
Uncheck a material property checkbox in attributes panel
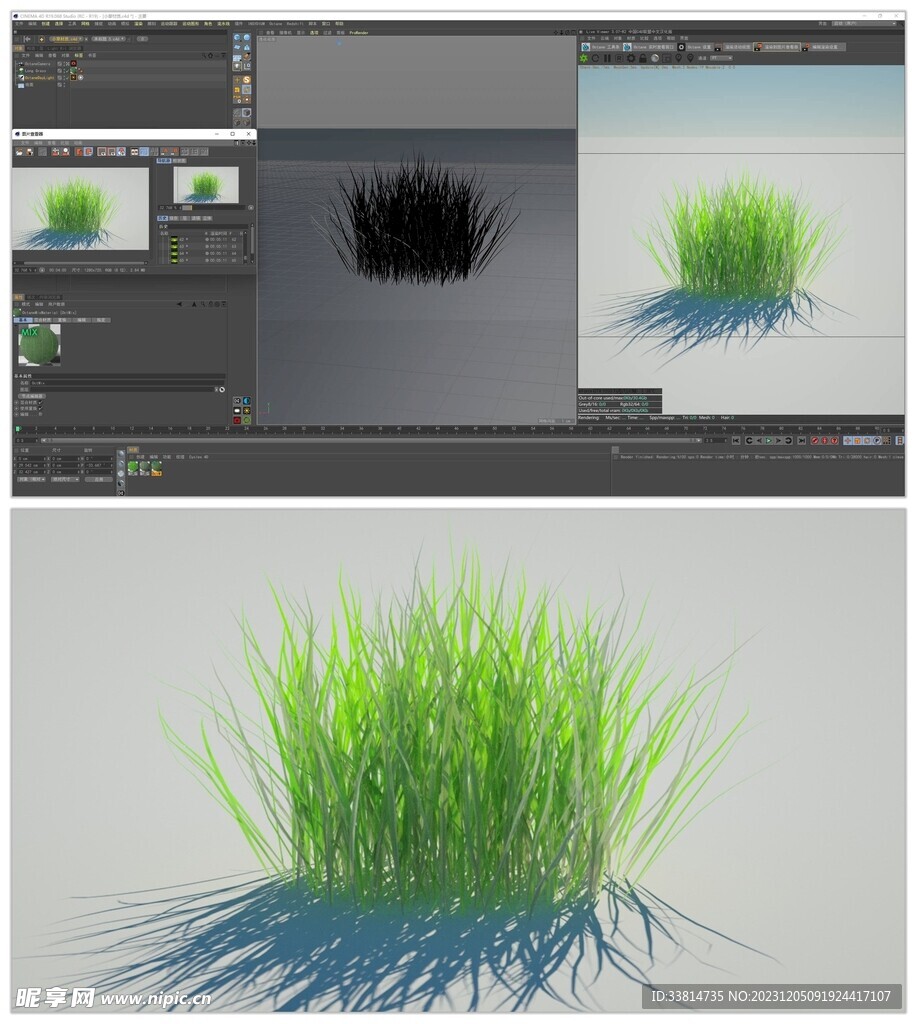click(x=40, y=403)
